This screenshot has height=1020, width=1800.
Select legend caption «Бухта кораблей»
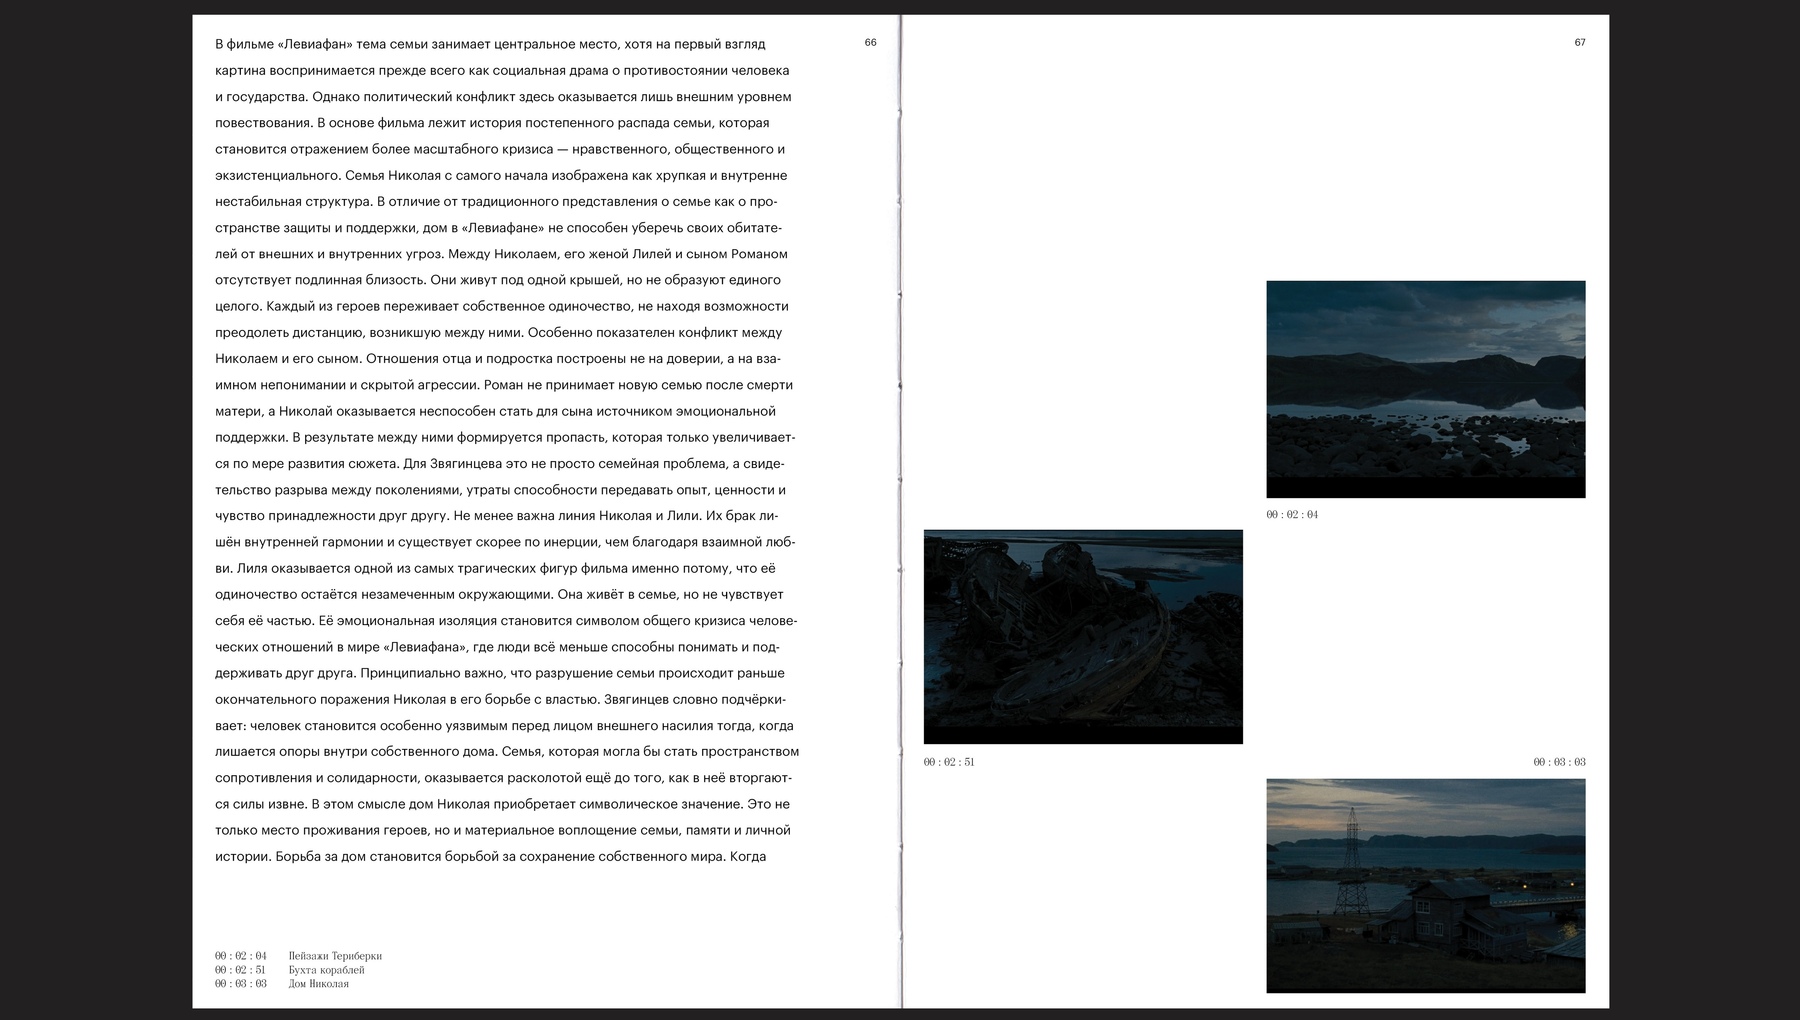(326, 970)
